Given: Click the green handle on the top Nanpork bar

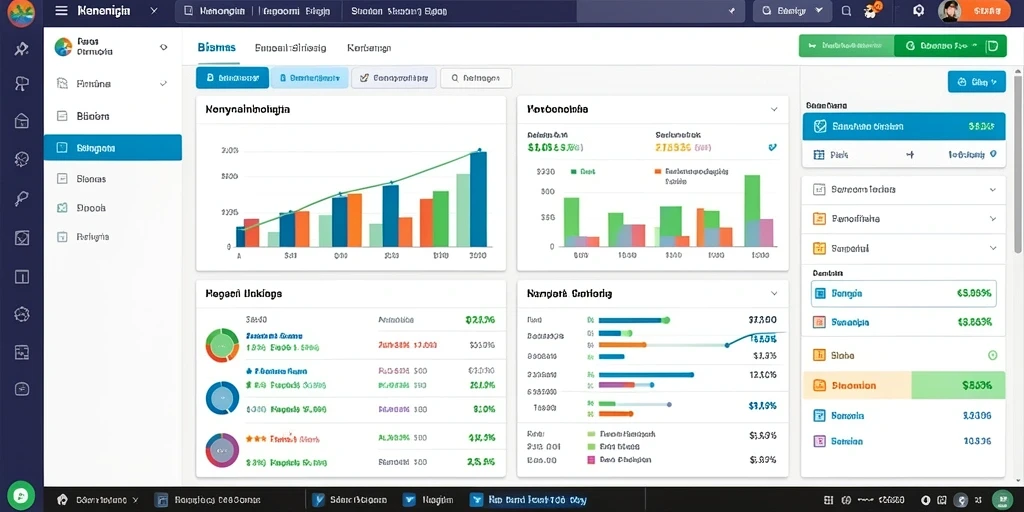Looking at the screenshot, I should click(665, 320).
